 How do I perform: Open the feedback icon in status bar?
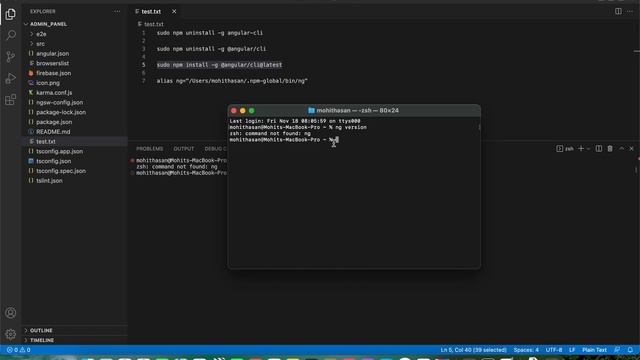(x=618, y=350)
